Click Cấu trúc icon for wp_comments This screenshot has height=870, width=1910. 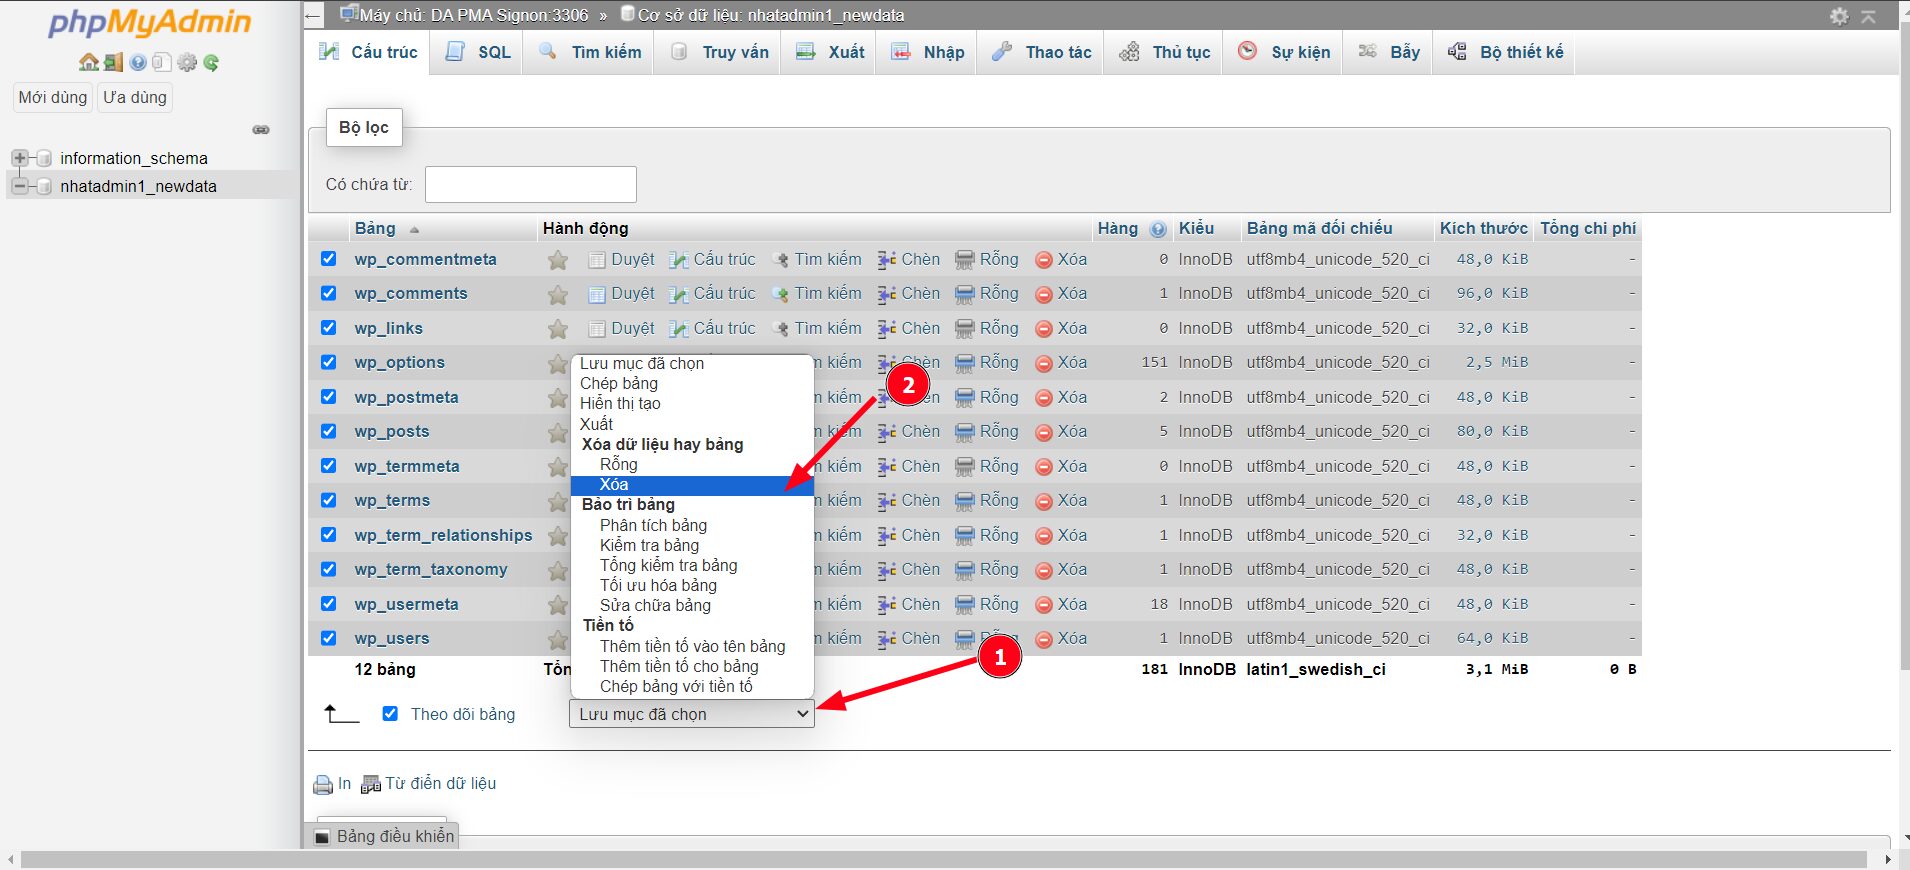(679, 294)
